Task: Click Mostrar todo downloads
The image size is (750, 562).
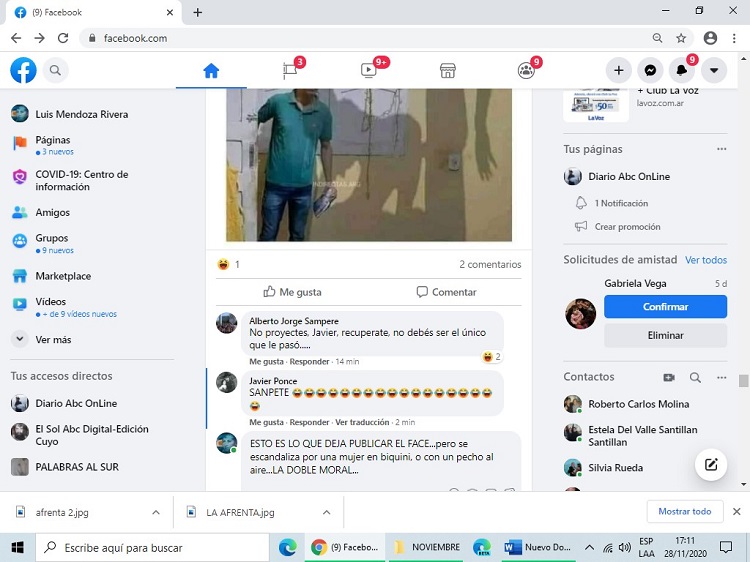Action: coord(684,511)
